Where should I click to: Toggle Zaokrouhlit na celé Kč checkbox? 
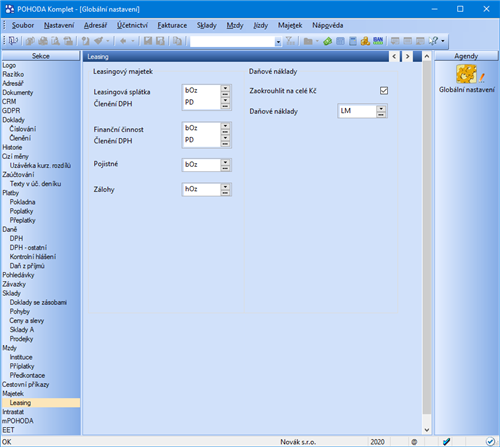click(x=384, y=91)
